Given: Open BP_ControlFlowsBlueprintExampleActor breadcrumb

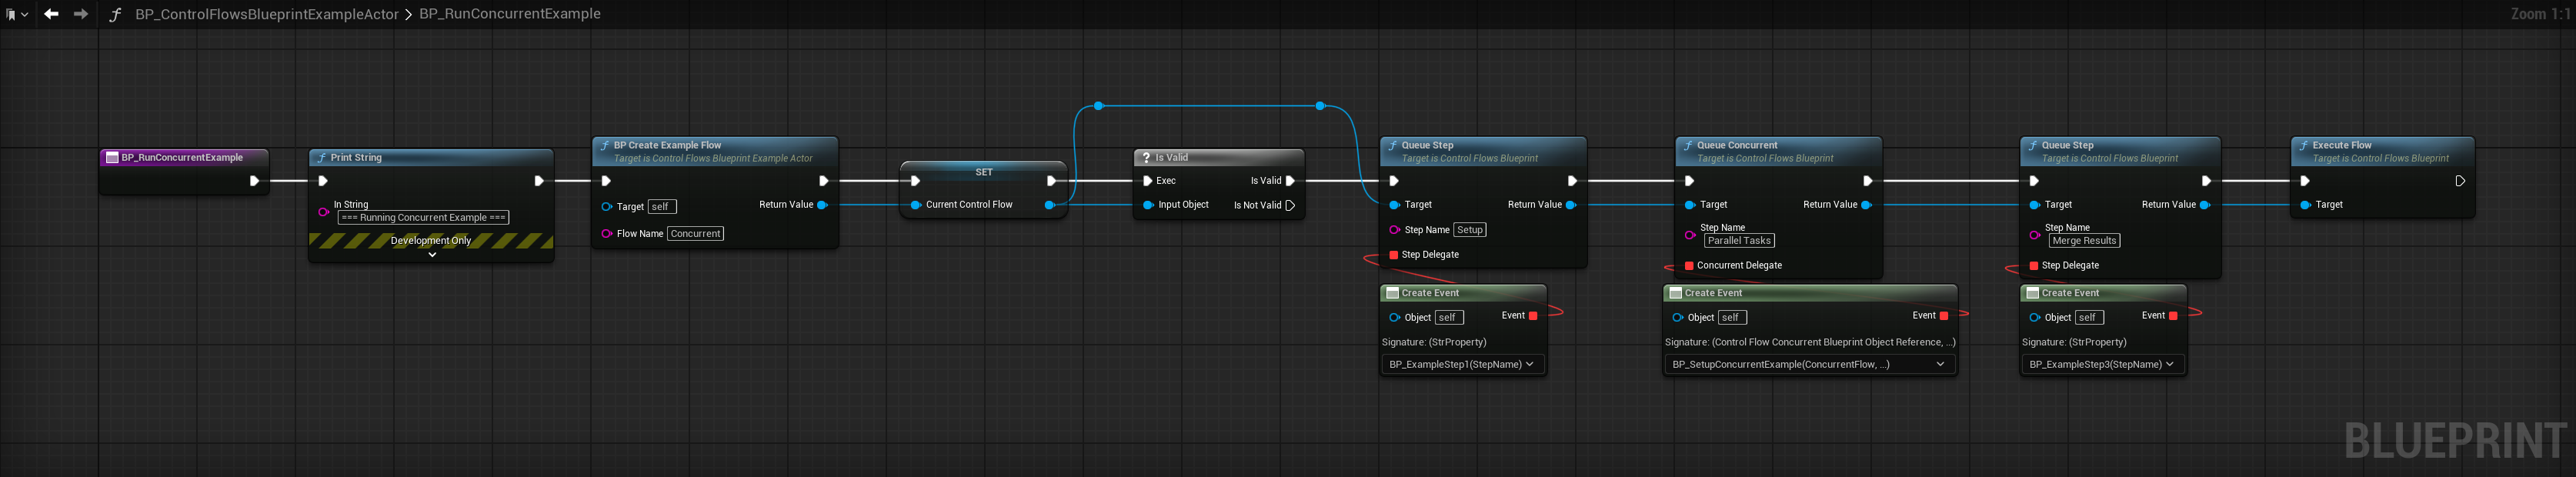Looking at the screenshot, I should pos(266,14).
